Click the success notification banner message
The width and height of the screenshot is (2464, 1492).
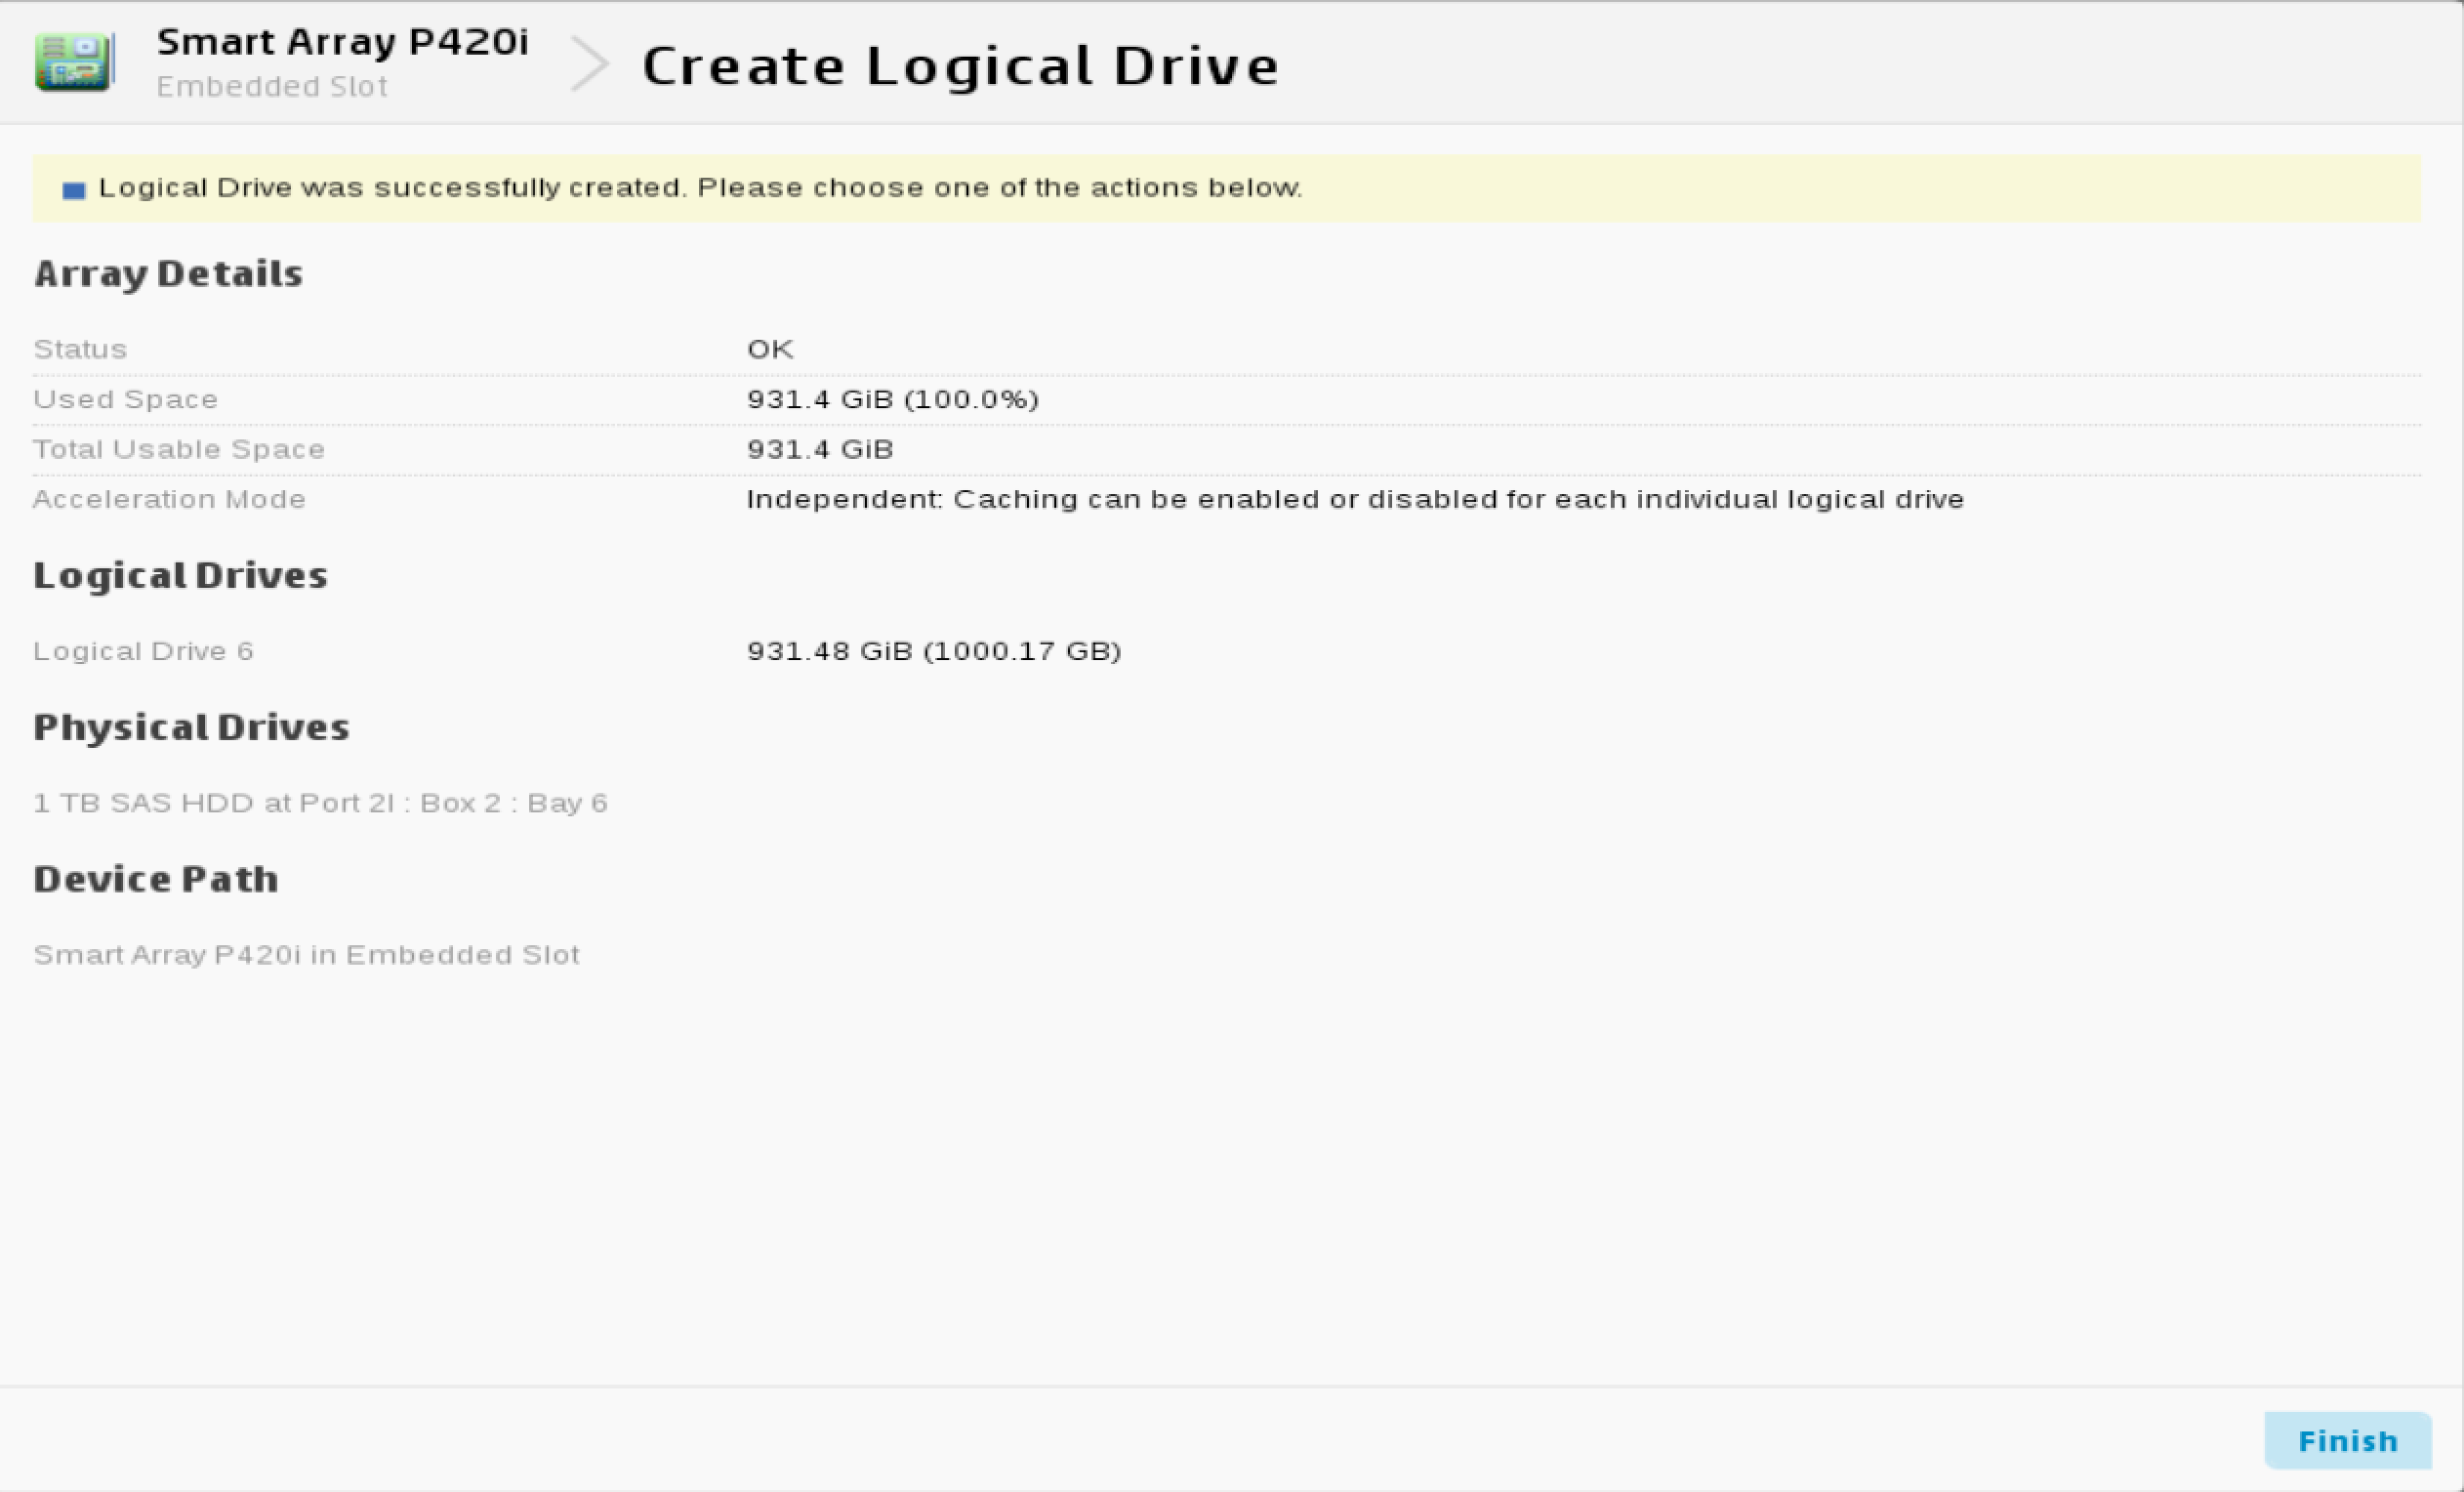click(700, 188)
